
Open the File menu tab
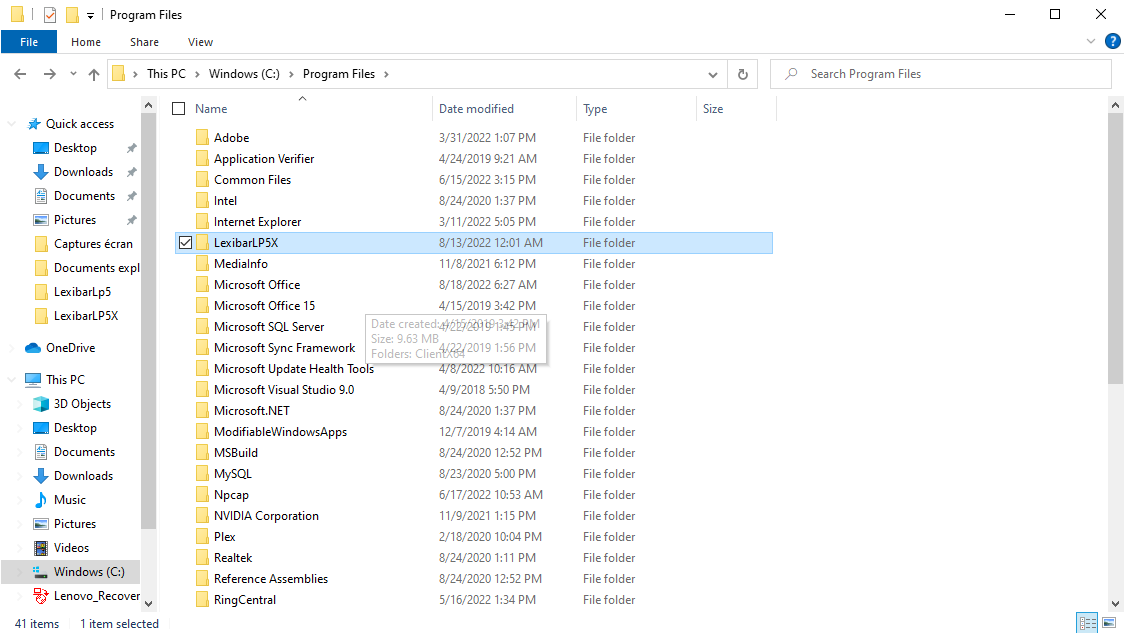pyautogui.click(x=29, y=42)
